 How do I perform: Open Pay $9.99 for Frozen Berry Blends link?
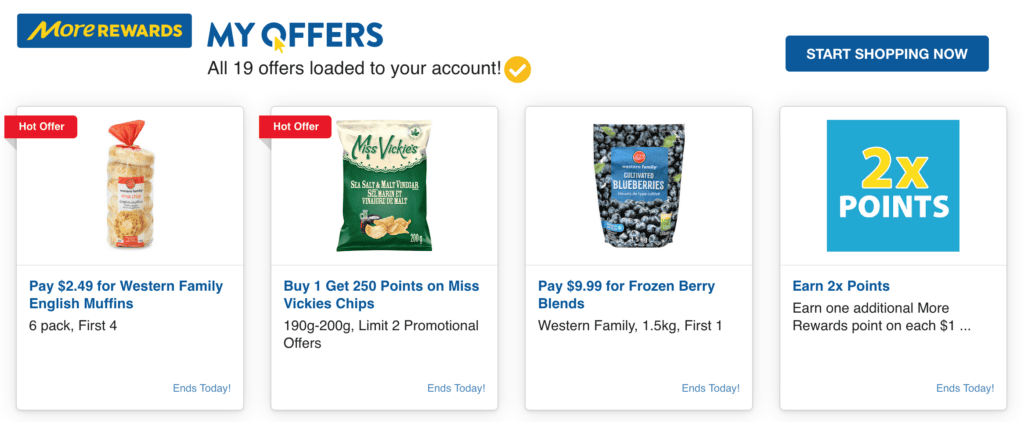coord(626,295)
